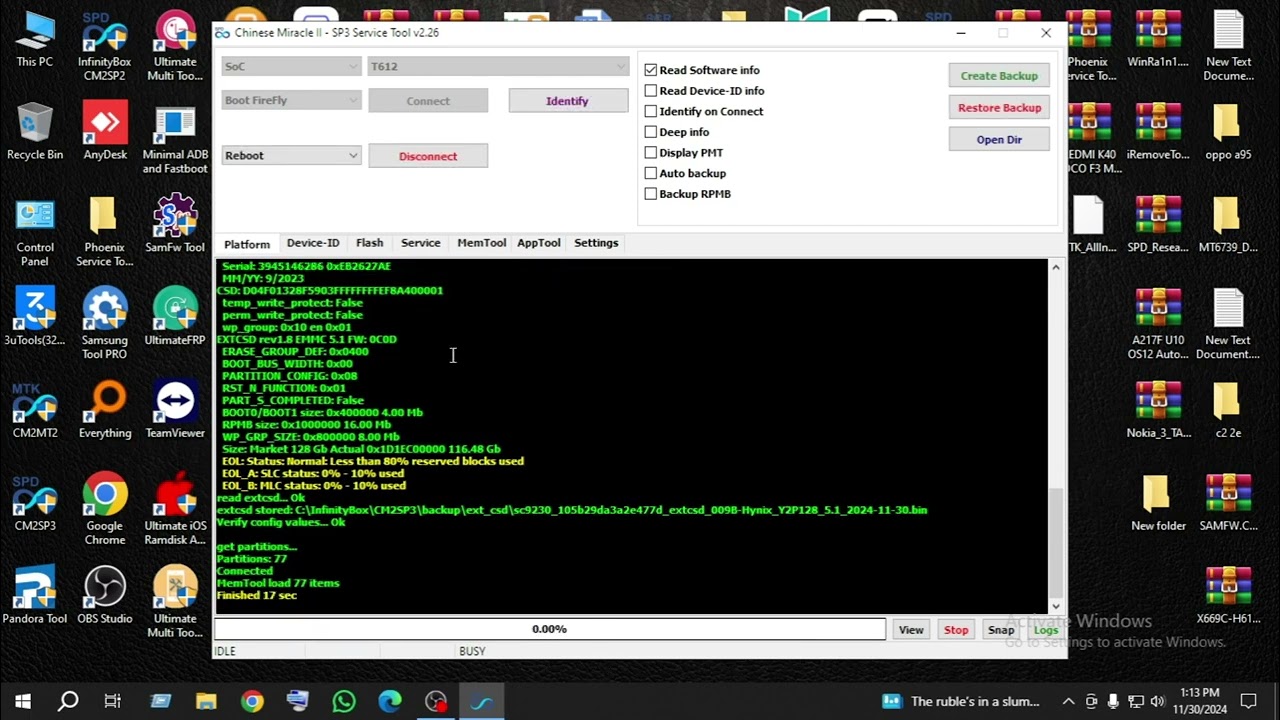The height and width of the screenshot is (720, 1280).
Task: Launch UltimateFRP desktop icon
Action: [x=175, y=318]
